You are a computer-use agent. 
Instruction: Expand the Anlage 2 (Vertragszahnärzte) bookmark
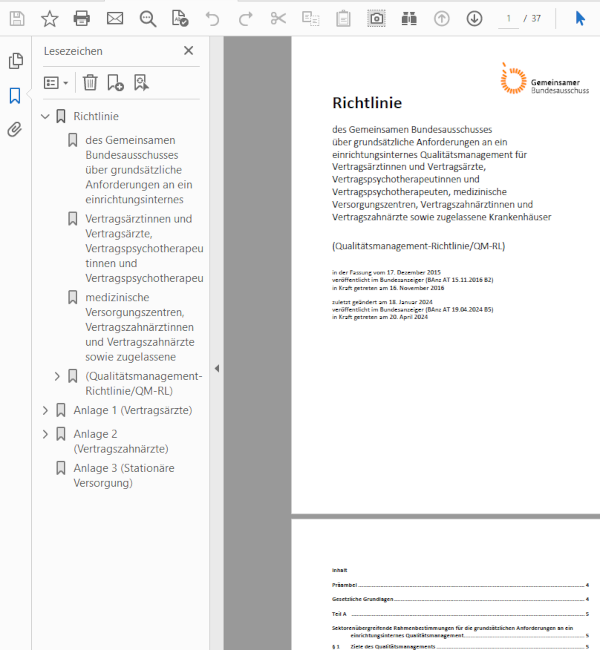45,434
